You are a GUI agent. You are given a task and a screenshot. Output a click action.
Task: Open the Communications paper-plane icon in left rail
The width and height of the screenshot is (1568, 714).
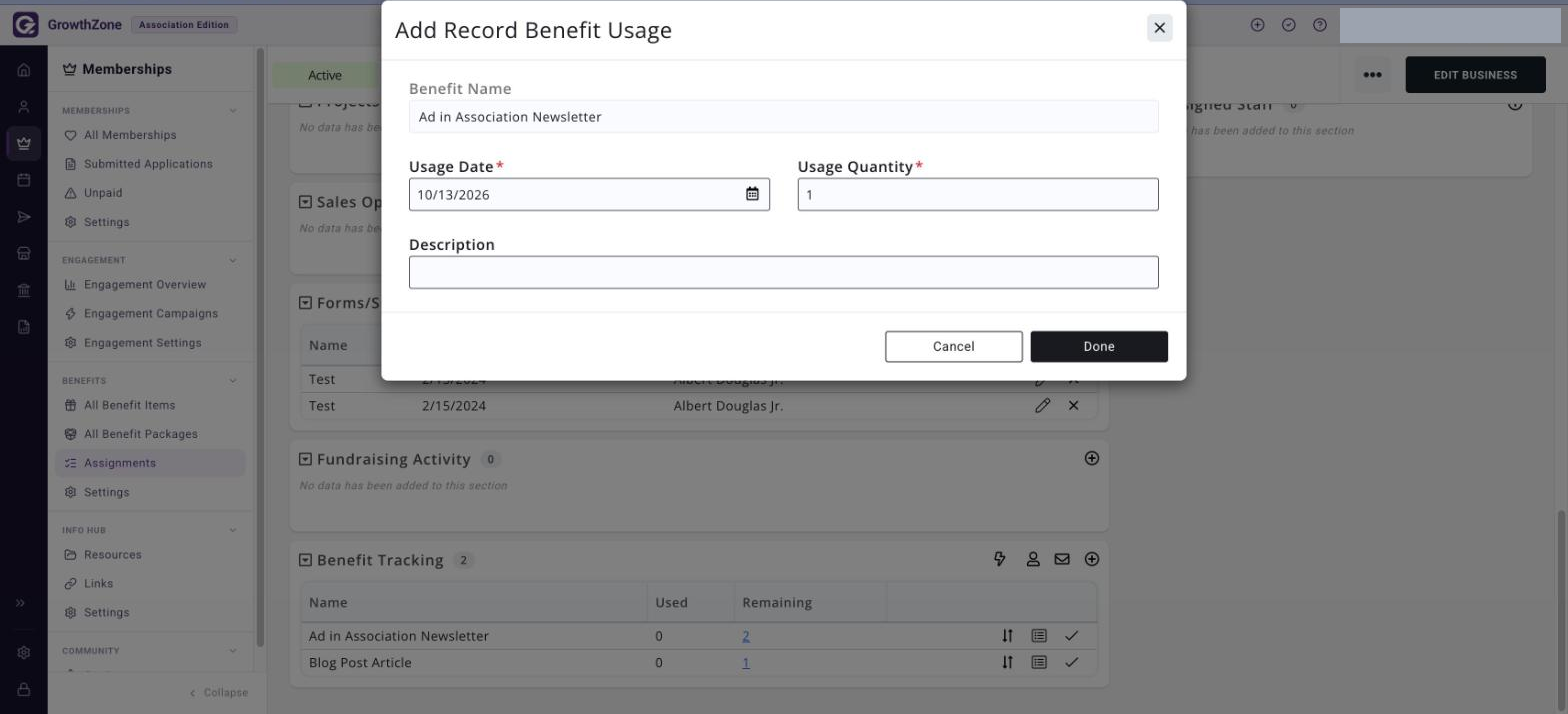click(24, 217)
